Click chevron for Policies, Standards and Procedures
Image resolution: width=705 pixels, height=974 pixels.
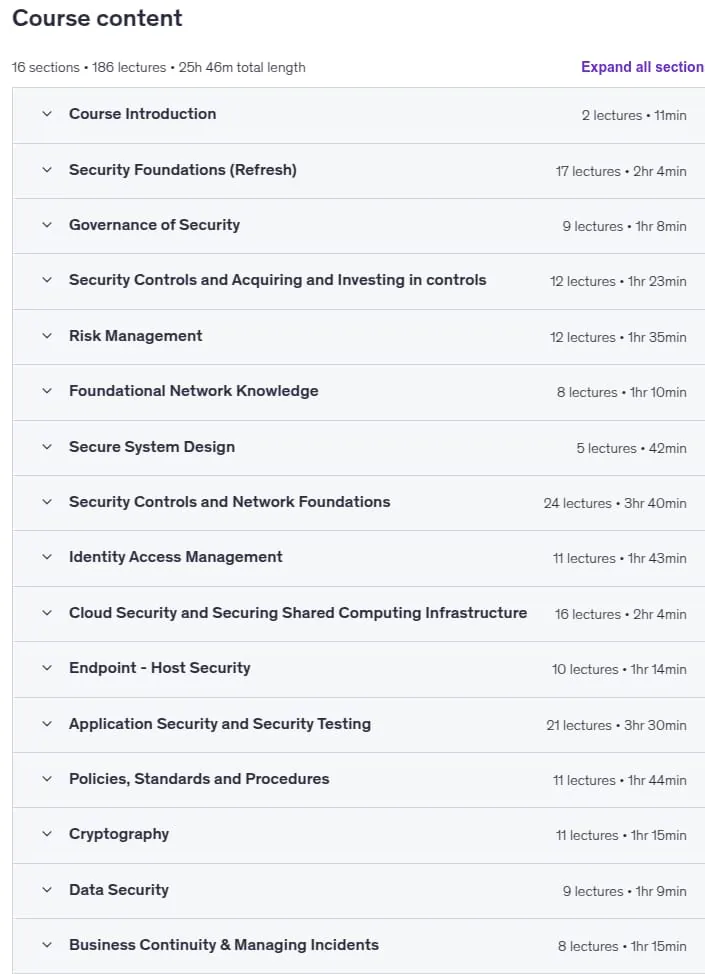(x=47, y=779)
